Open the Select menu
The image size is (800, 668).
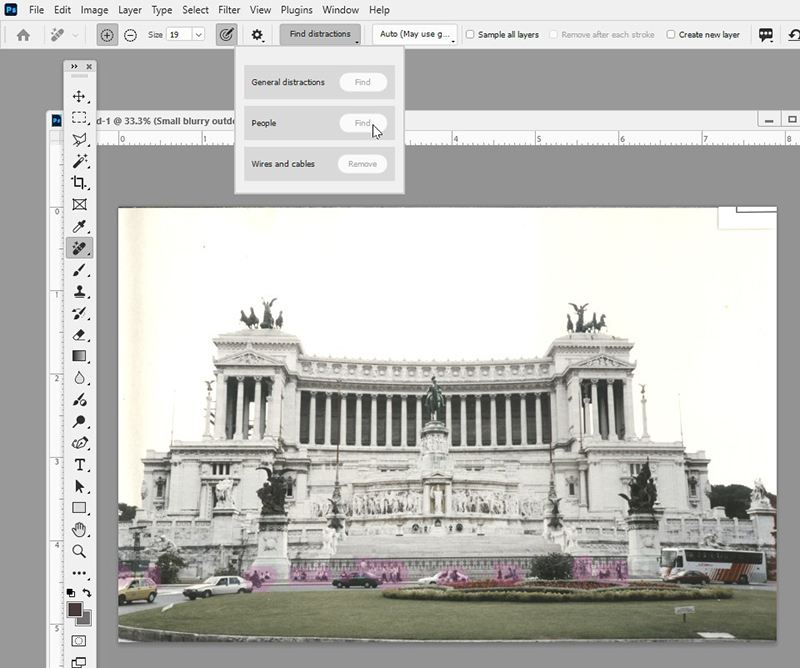(195, 10)
